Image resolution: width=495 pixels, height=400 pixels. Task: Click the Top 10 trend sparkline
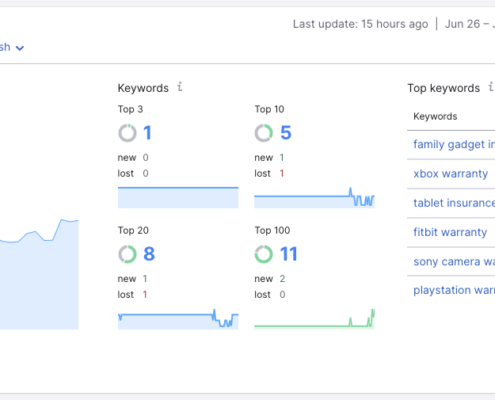(314, 198)
